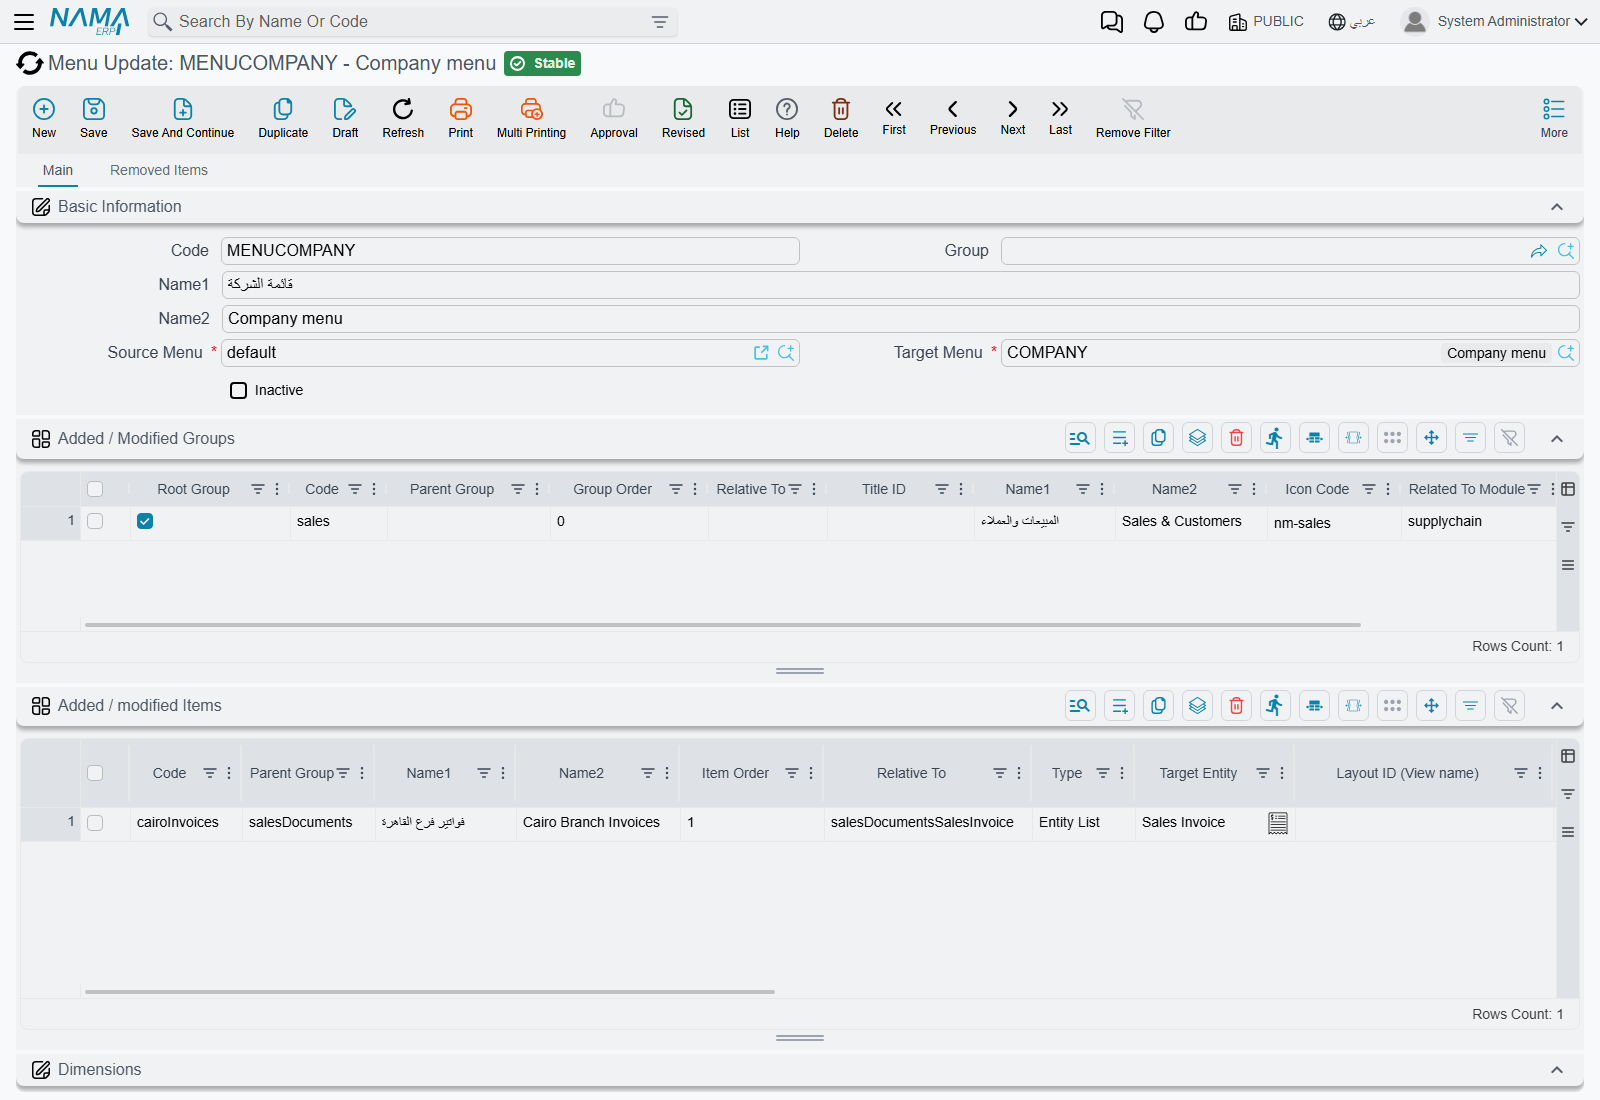Screen dimensions: 1600x1100
Task: Go to the First record
Action: pos(894,116)
